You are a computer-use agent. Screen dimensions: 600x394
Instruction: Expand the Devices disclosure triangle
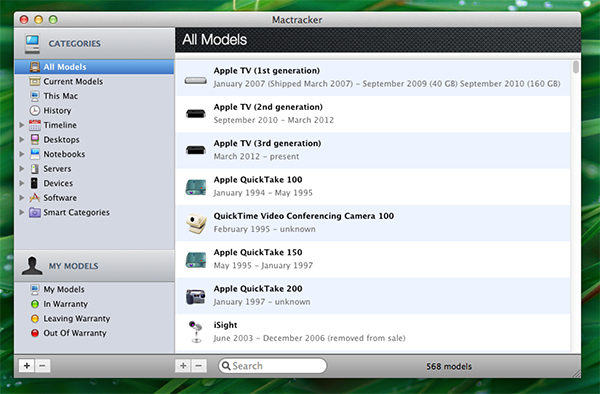(x=22, y=183)
